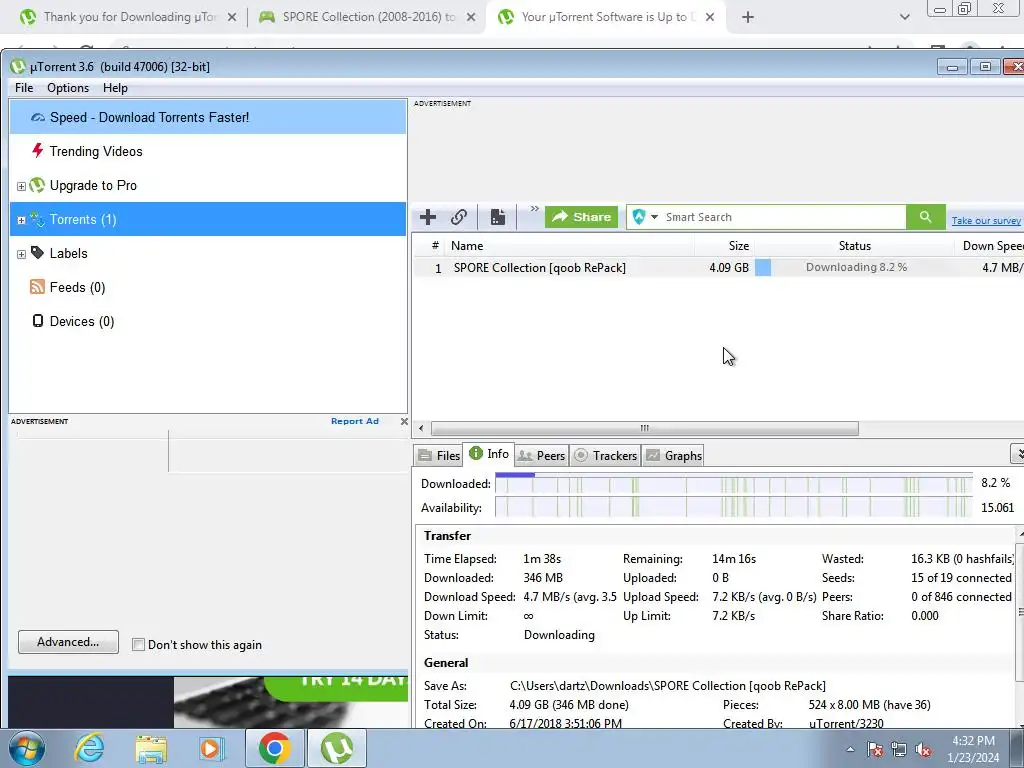Open Windows Media Player from taskbar
The width and height of the screenshot is (1024, 768).
coord(211,748)
